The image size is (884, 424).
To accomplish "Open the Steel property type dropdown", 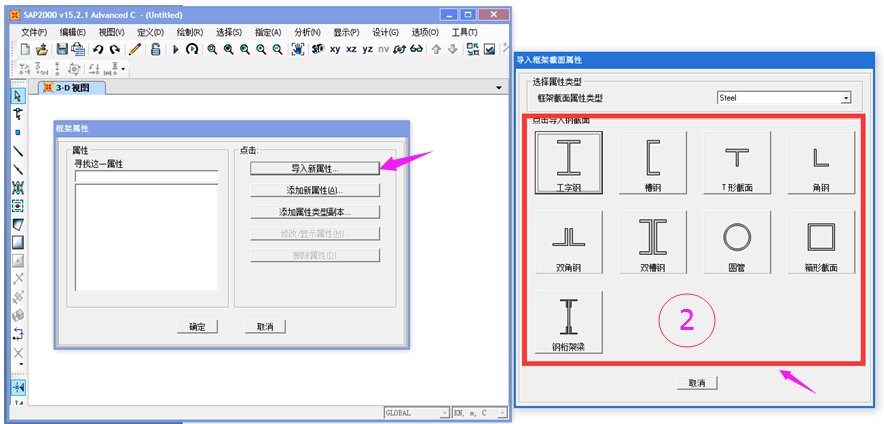I will click(845, 98).
